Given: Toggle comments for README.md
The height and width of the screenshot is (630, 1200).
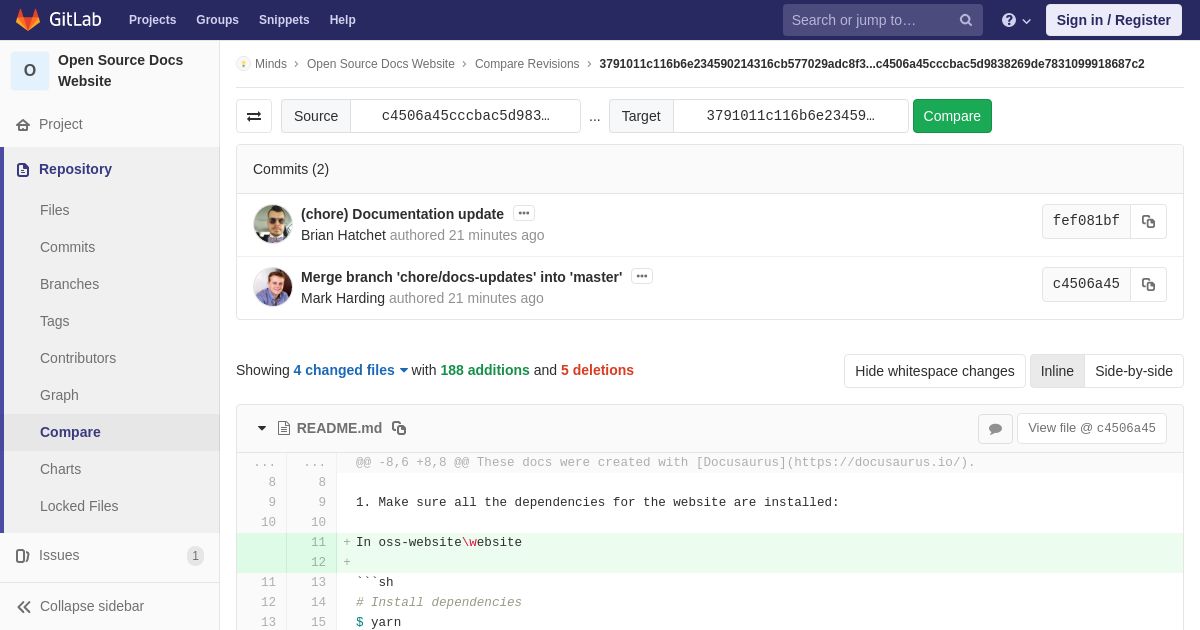Looking at the screenshot, I should tap(995, 428).
